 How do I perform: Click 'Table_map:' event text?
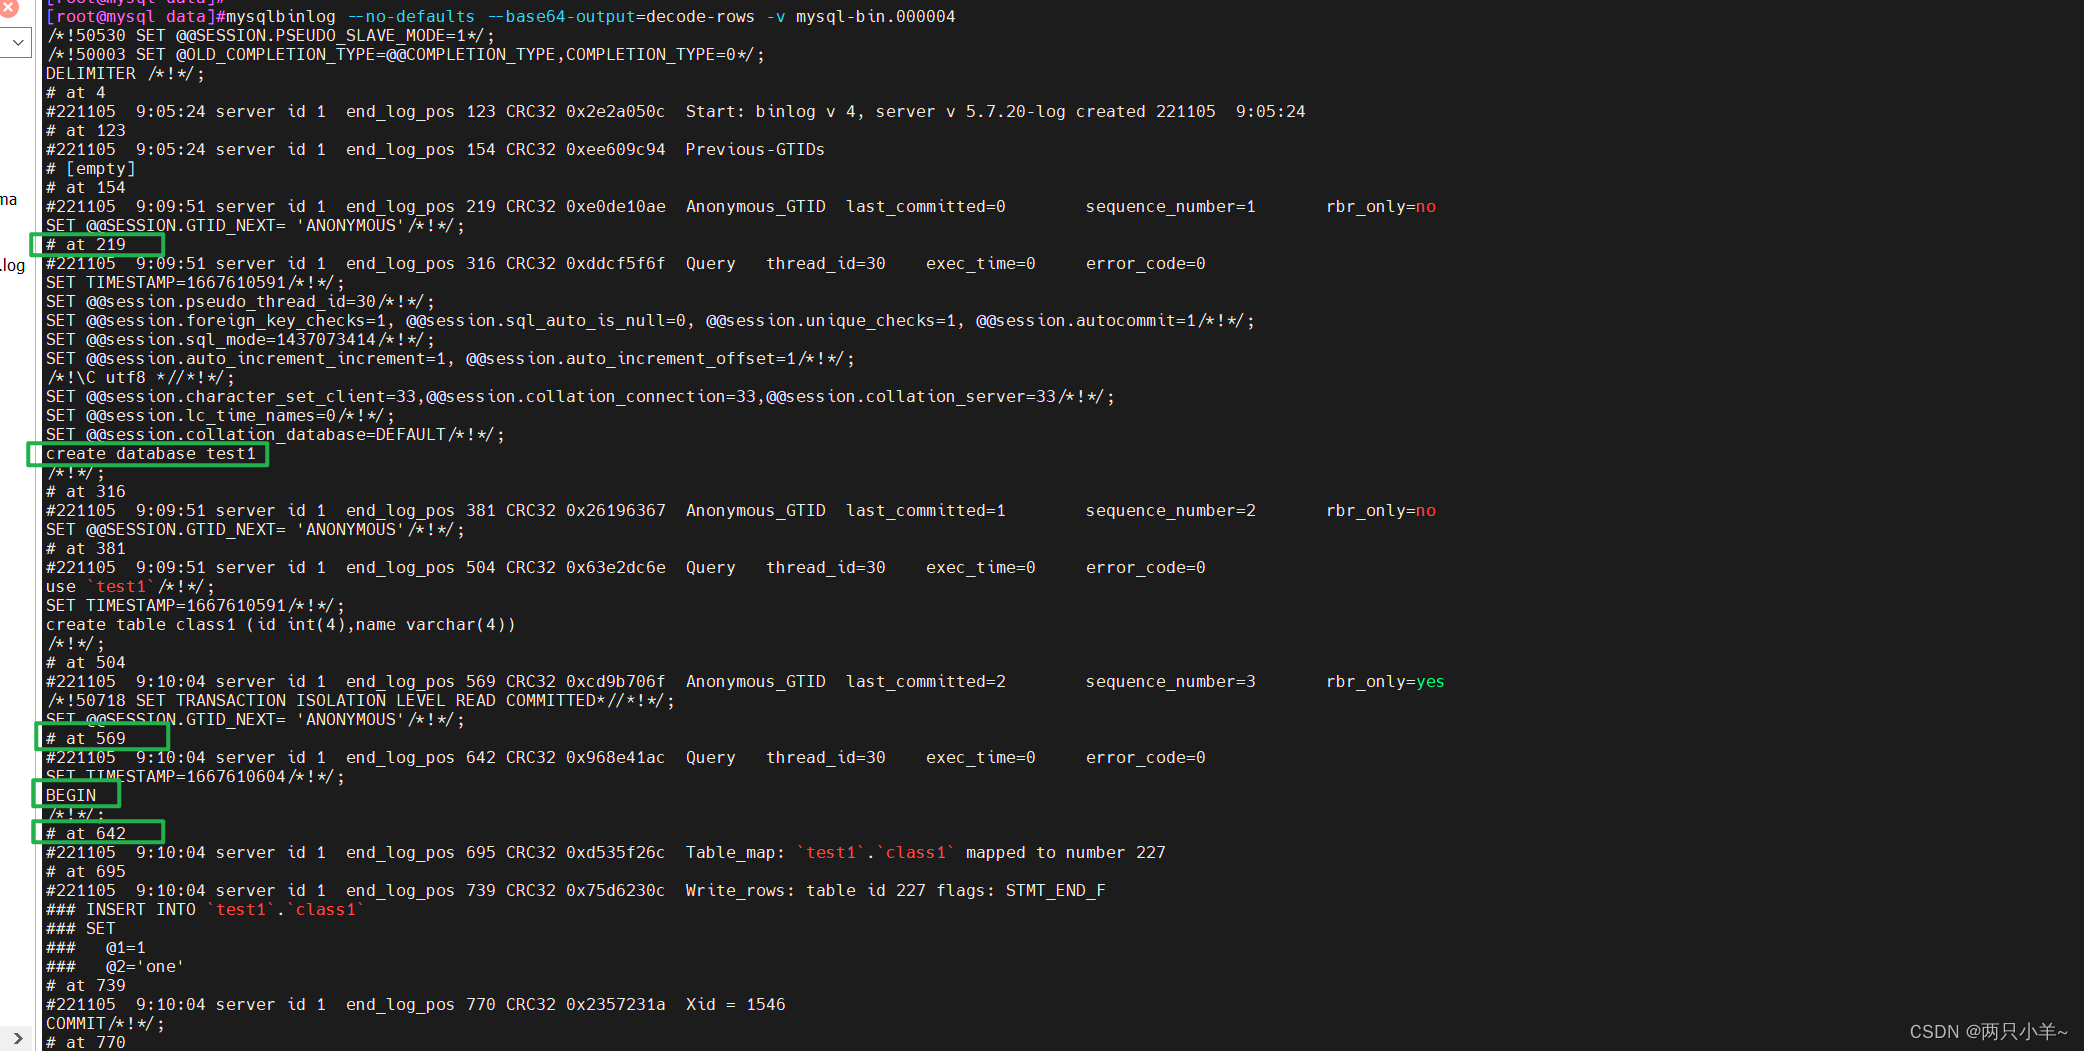point(736,853)
